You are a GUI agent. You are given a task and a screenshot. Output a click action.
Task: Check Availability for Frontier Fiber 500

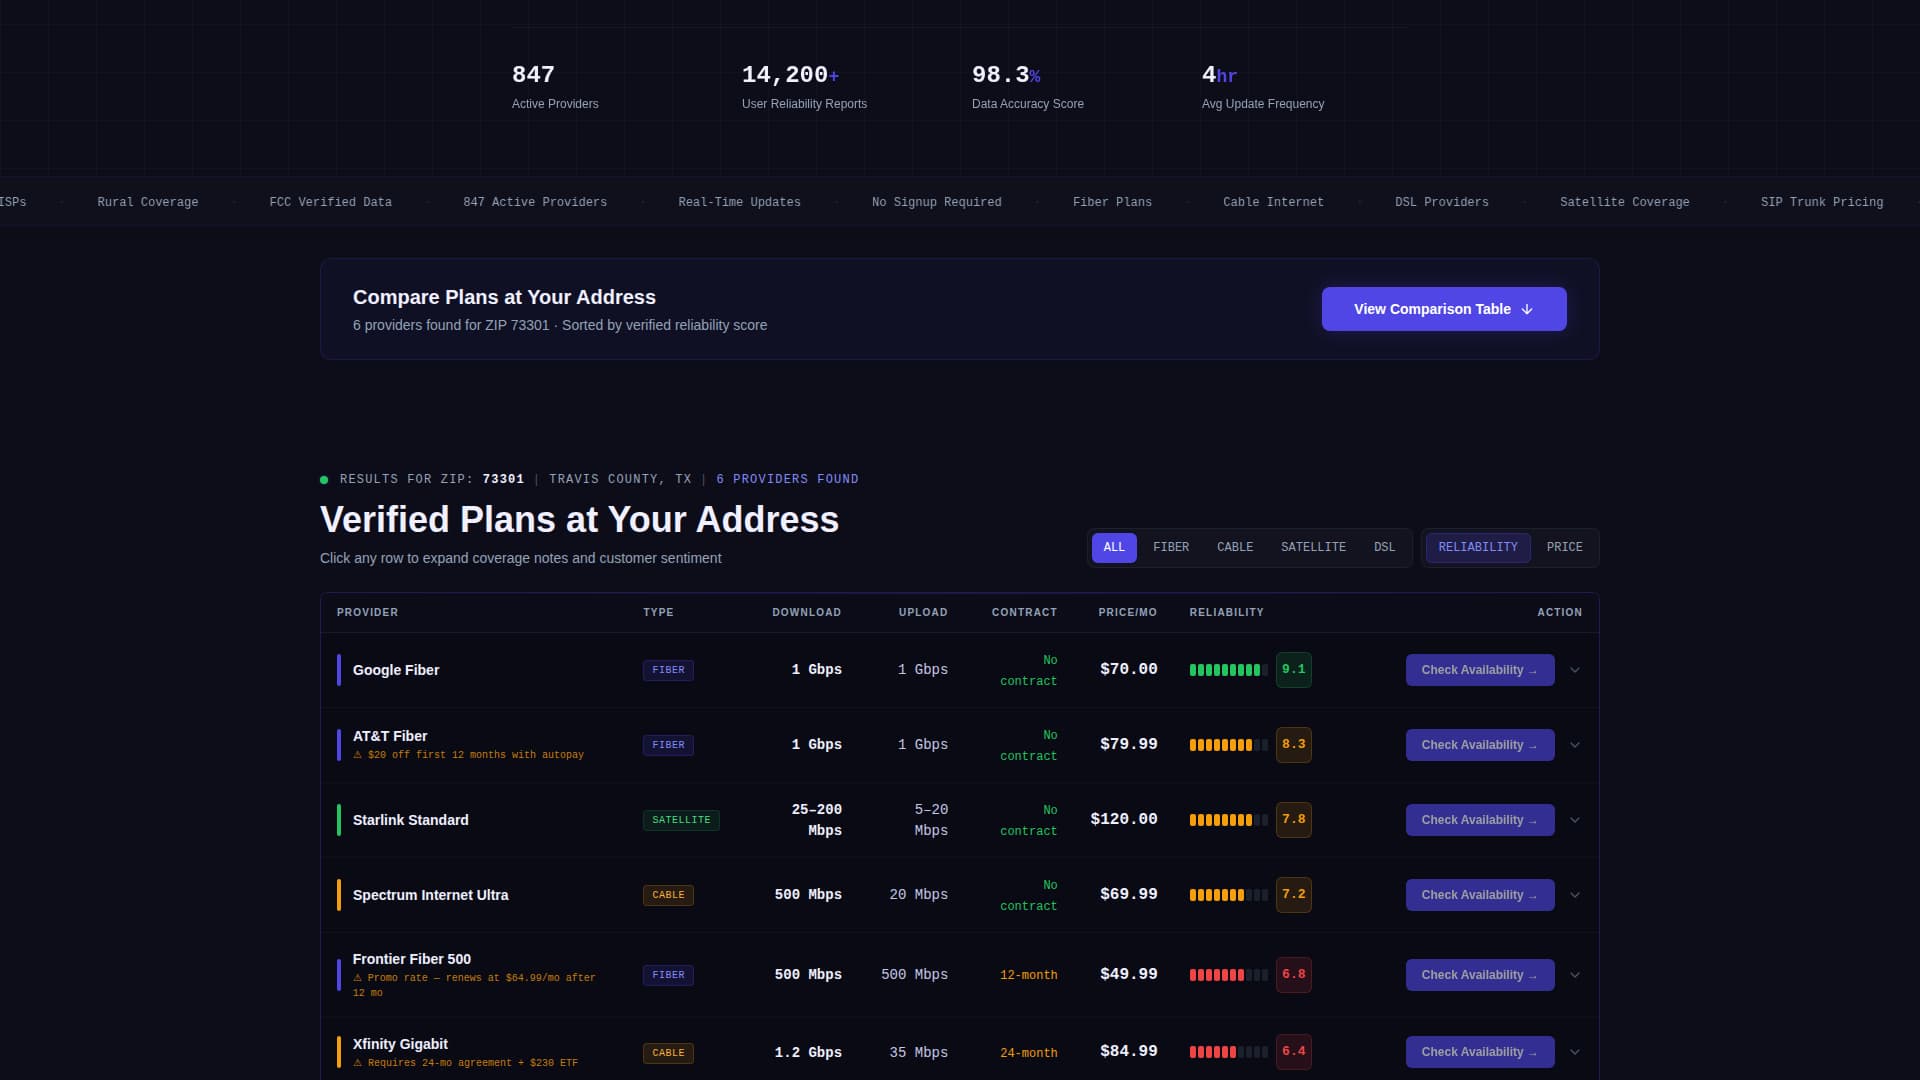1480,975
